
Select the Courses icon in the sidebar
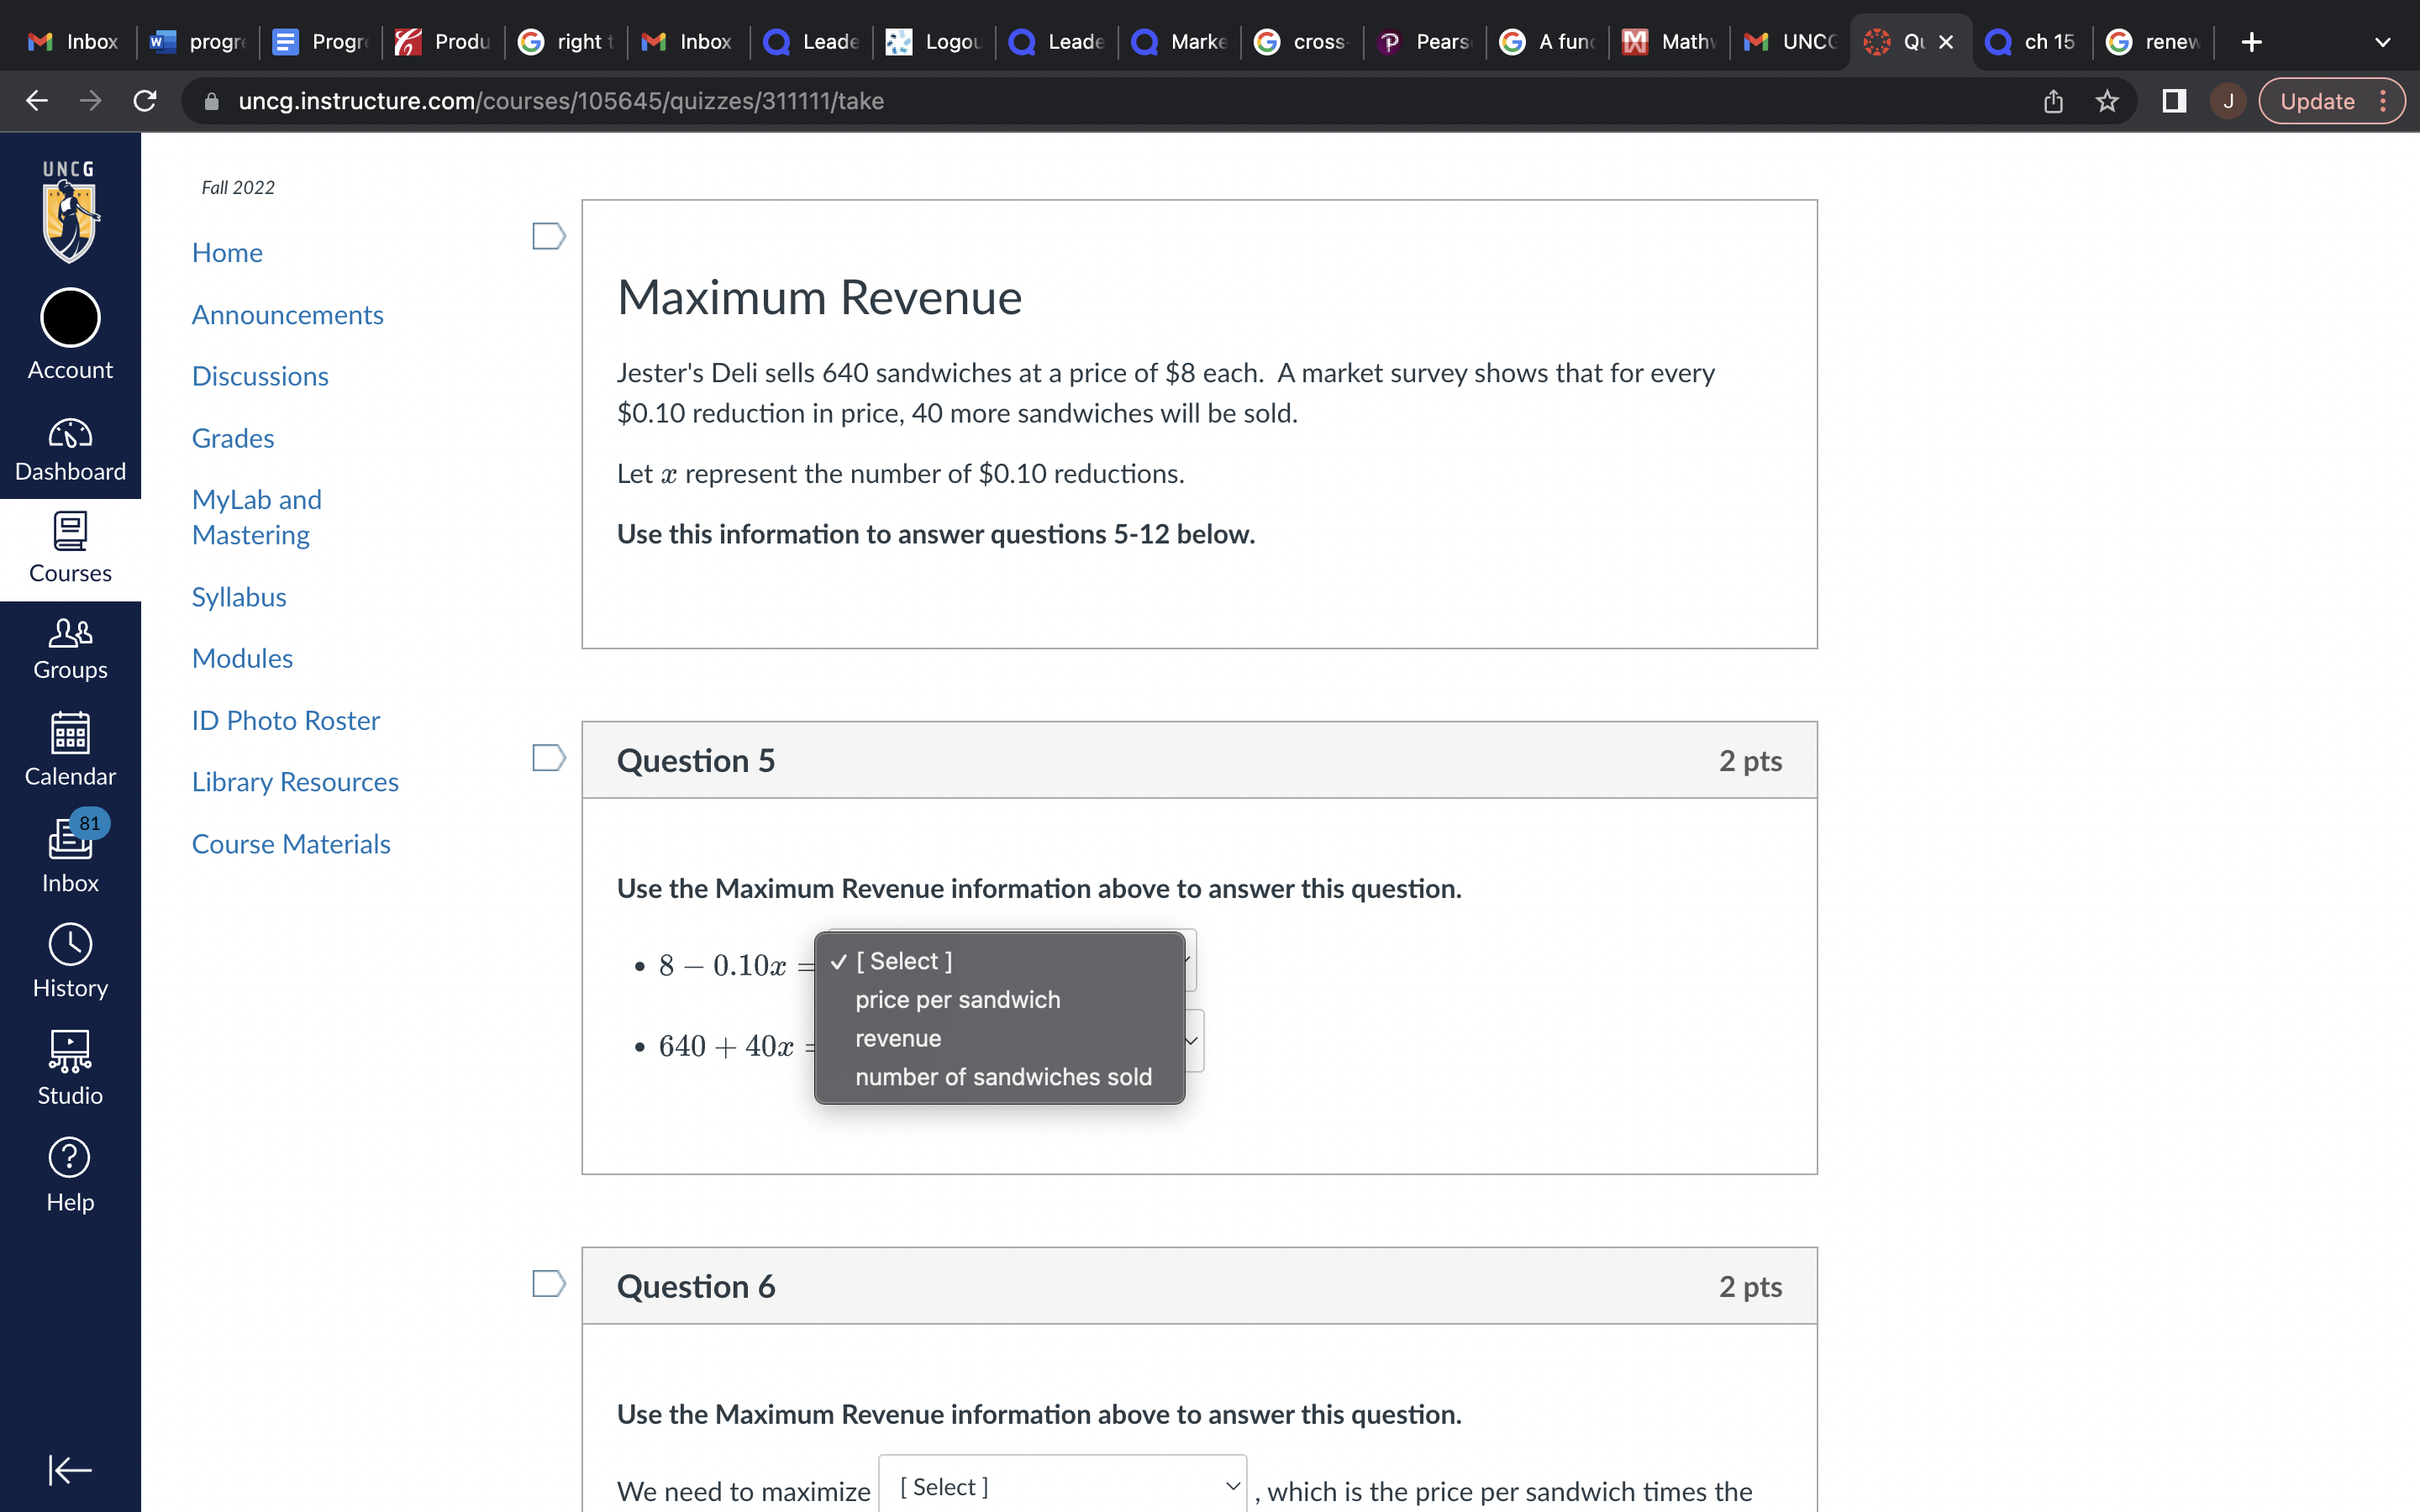[x=69, y=545]
